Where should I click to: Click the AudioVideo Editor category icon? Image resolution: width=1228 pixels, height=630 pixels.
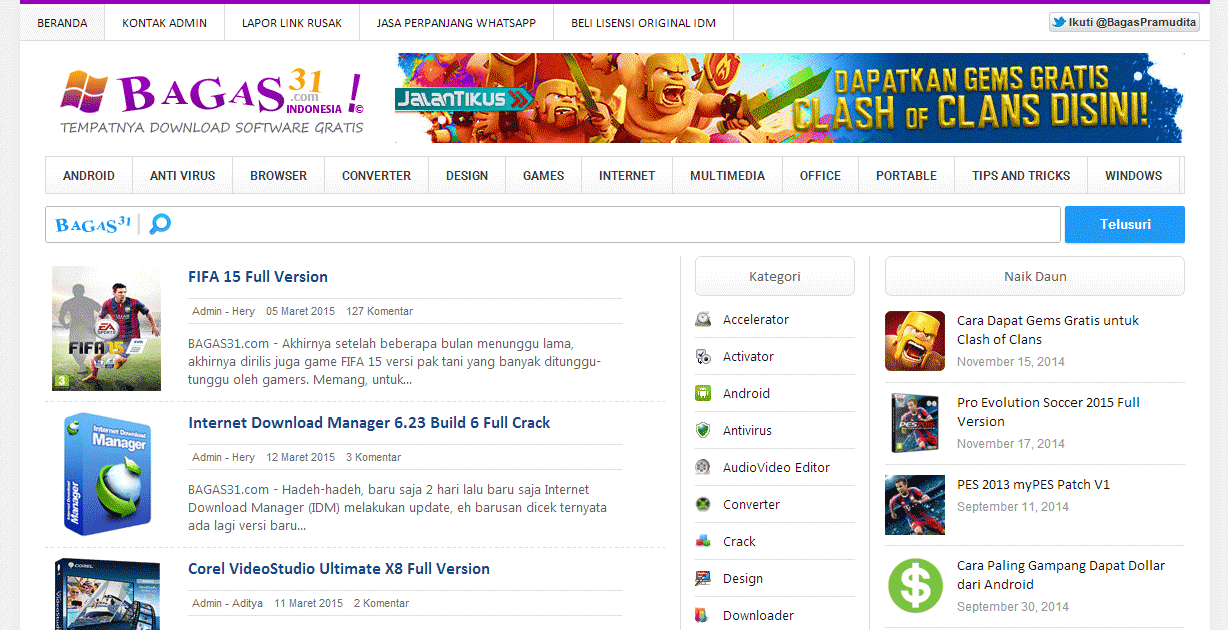coord(703,468)
